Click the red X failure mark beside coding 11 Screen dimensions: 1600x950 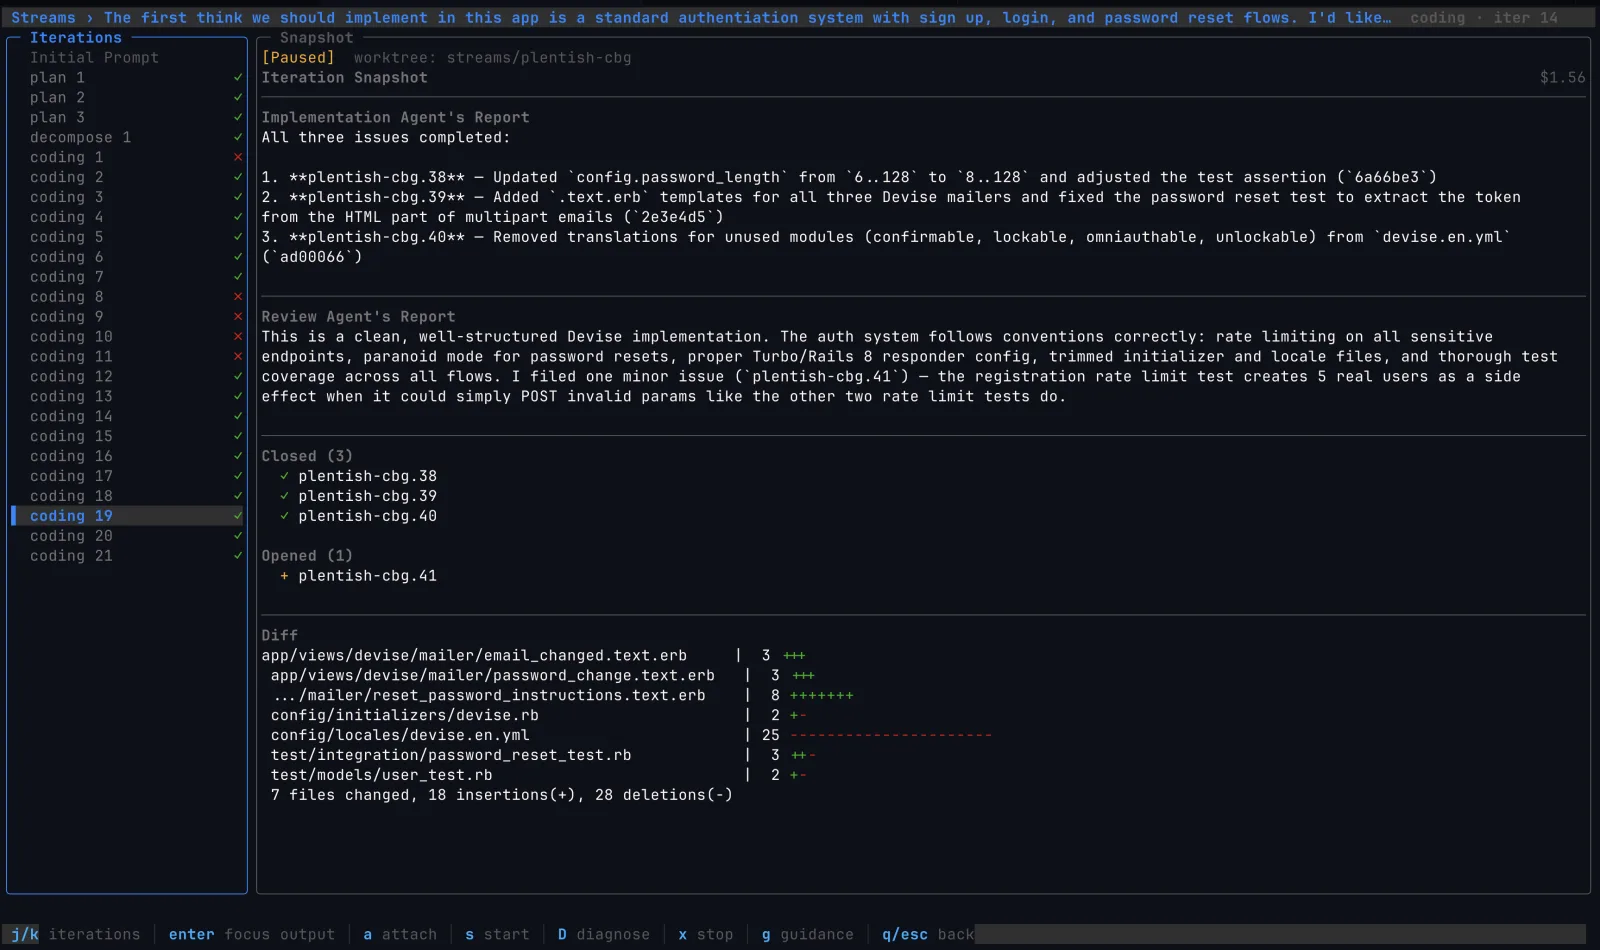pyautogui.click(x=238, y=357)
